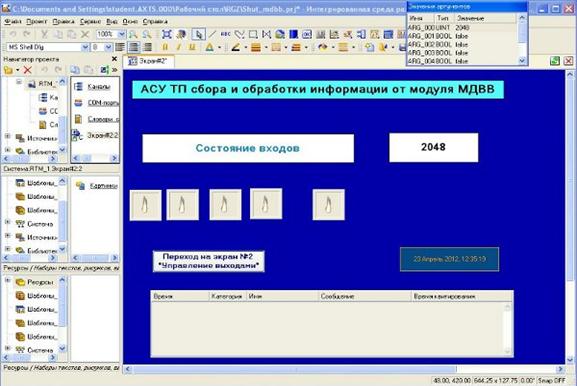Expand the Ресурсы node in the bottom tree
This screenshot has height=386, width=577.
pos(7,281)
